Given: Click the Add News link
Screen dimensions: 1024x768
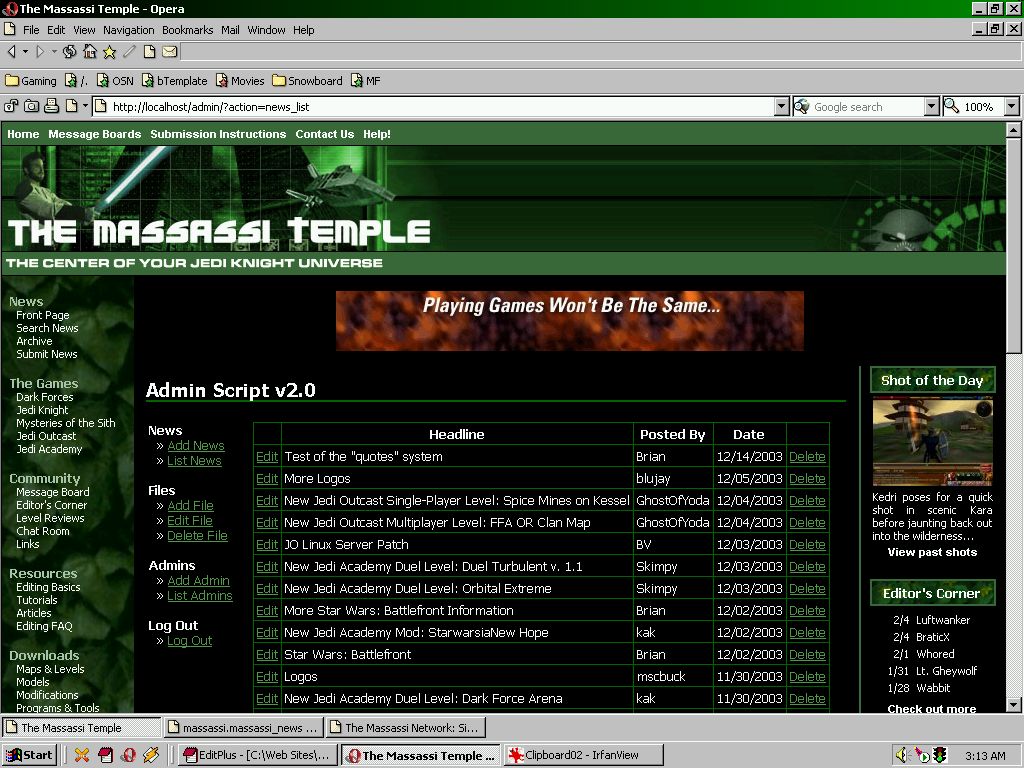Looking at the screenshot, I should click(x=196, y=445).
